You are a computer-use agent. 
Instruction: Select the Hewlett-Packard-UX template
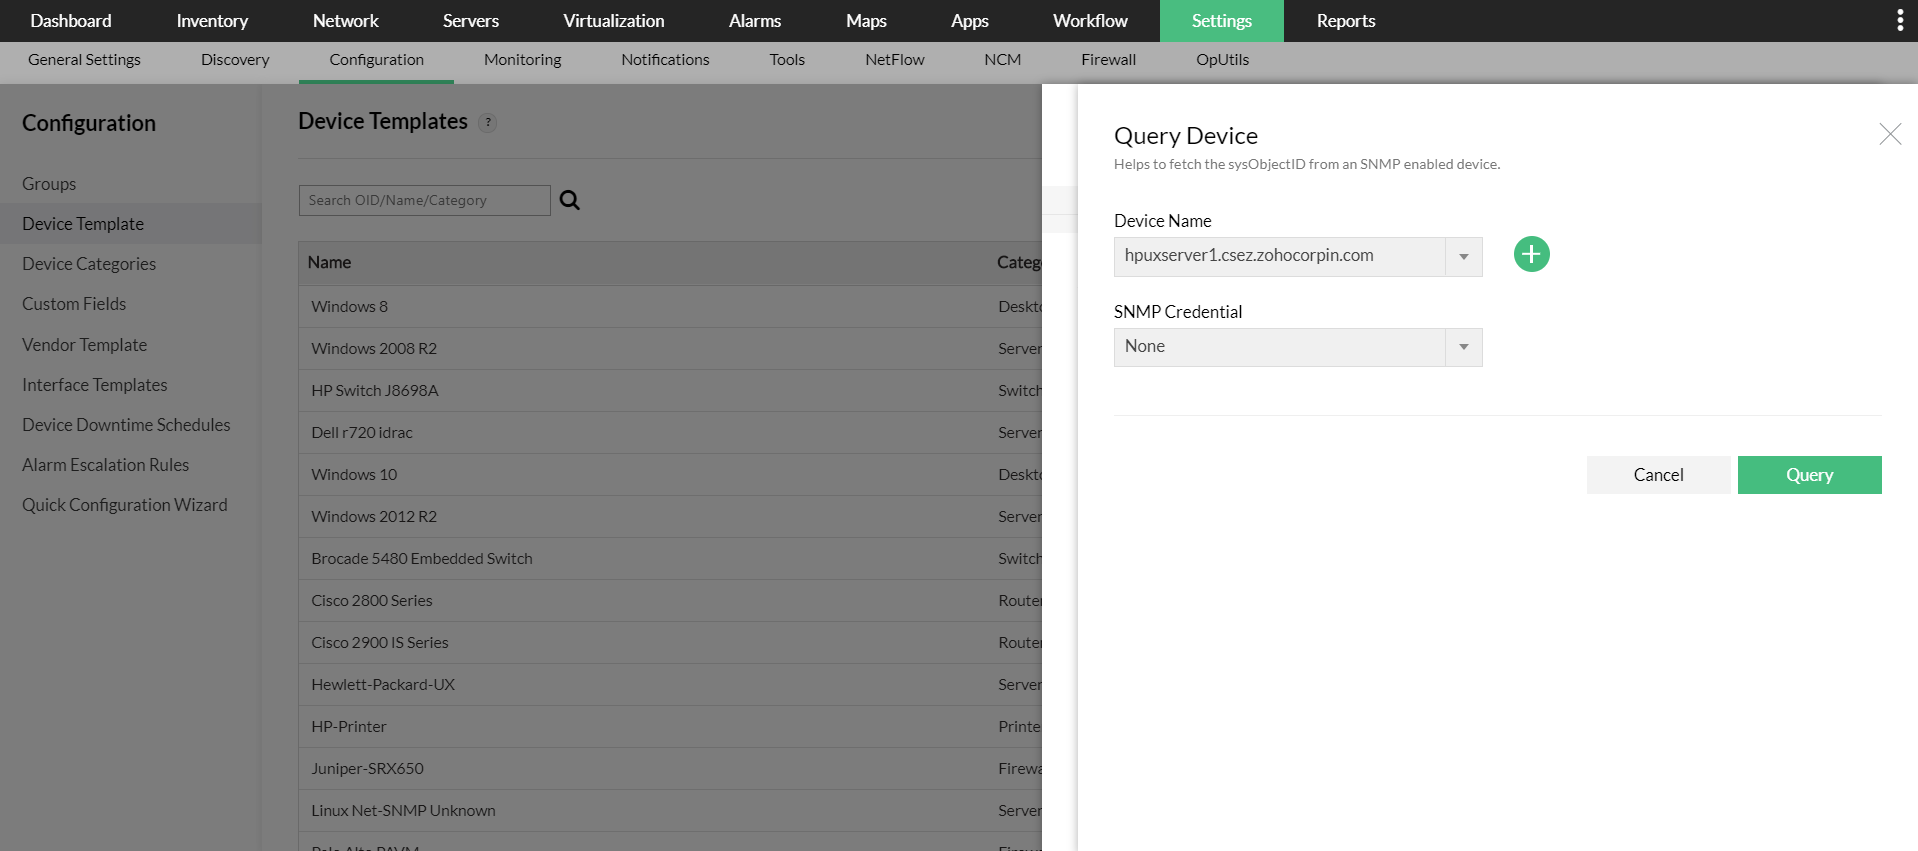(383, 685)
